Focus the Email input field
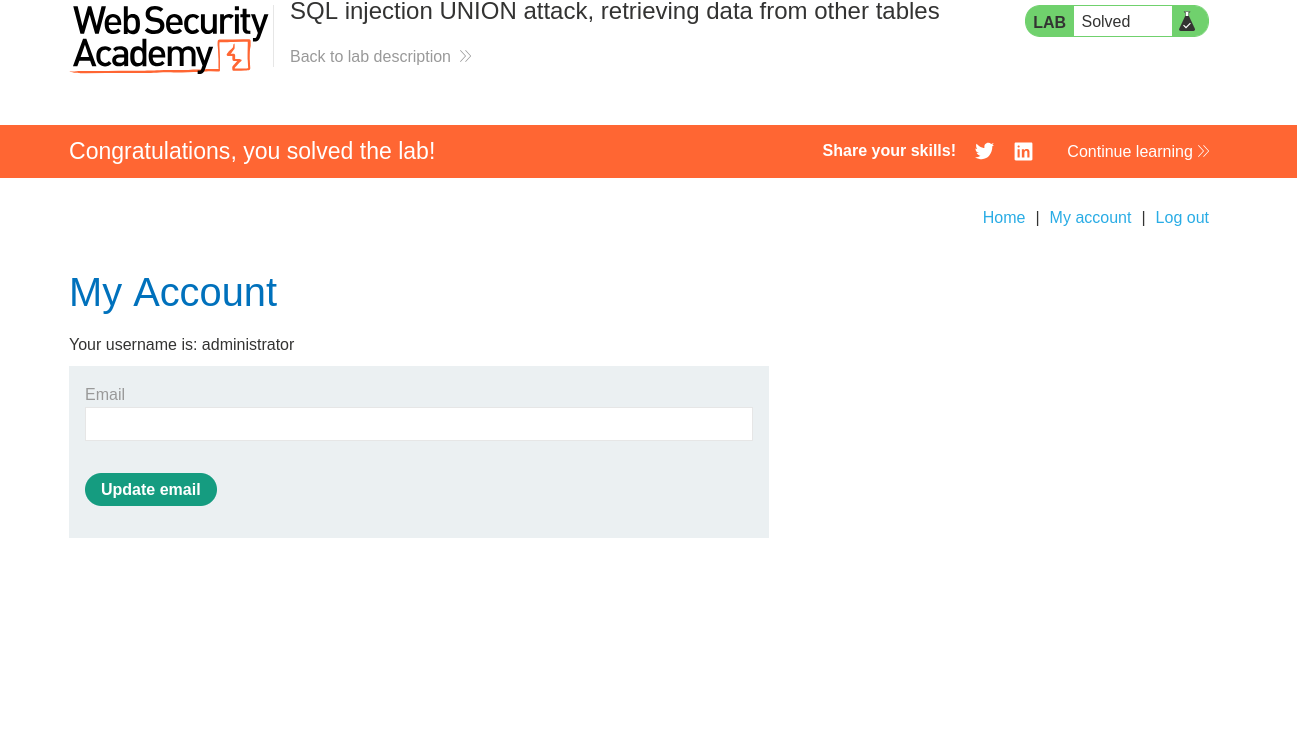The width and height of the screenshot is (1297, 734). coord(419,424)
